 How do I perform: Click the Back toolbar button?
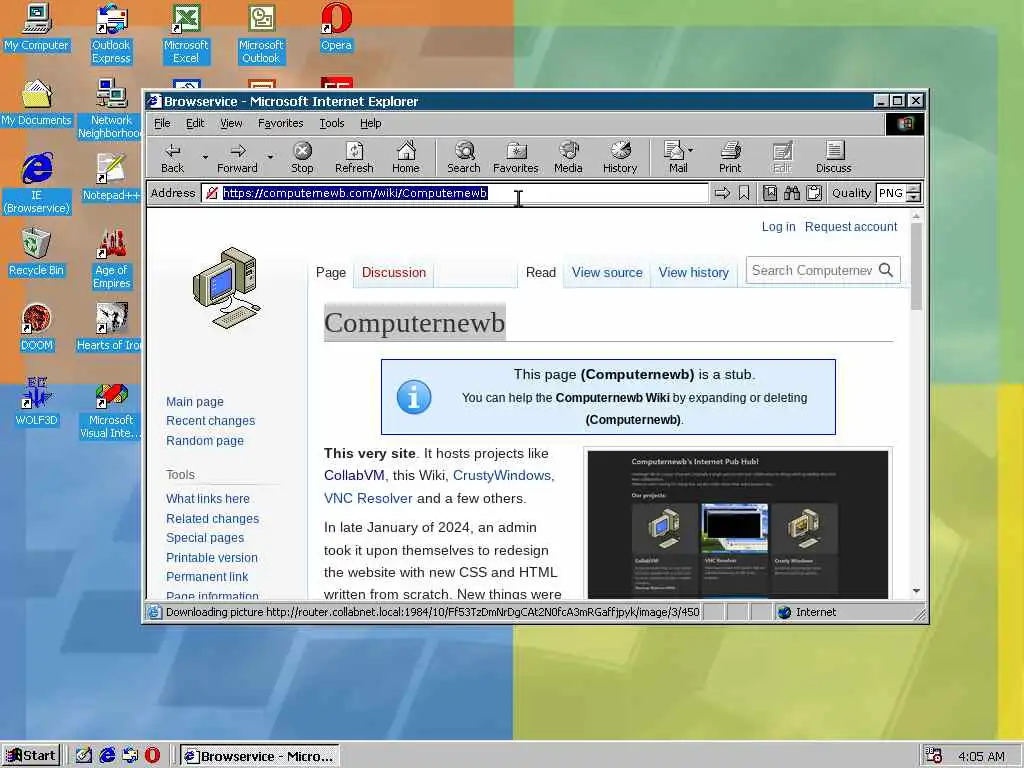coord(172,158)
